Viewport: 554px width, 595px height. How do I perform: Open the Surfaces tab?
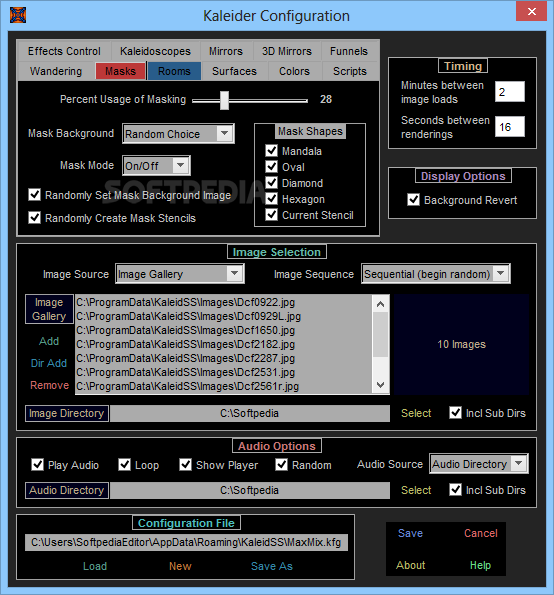(x=235, y=71)
